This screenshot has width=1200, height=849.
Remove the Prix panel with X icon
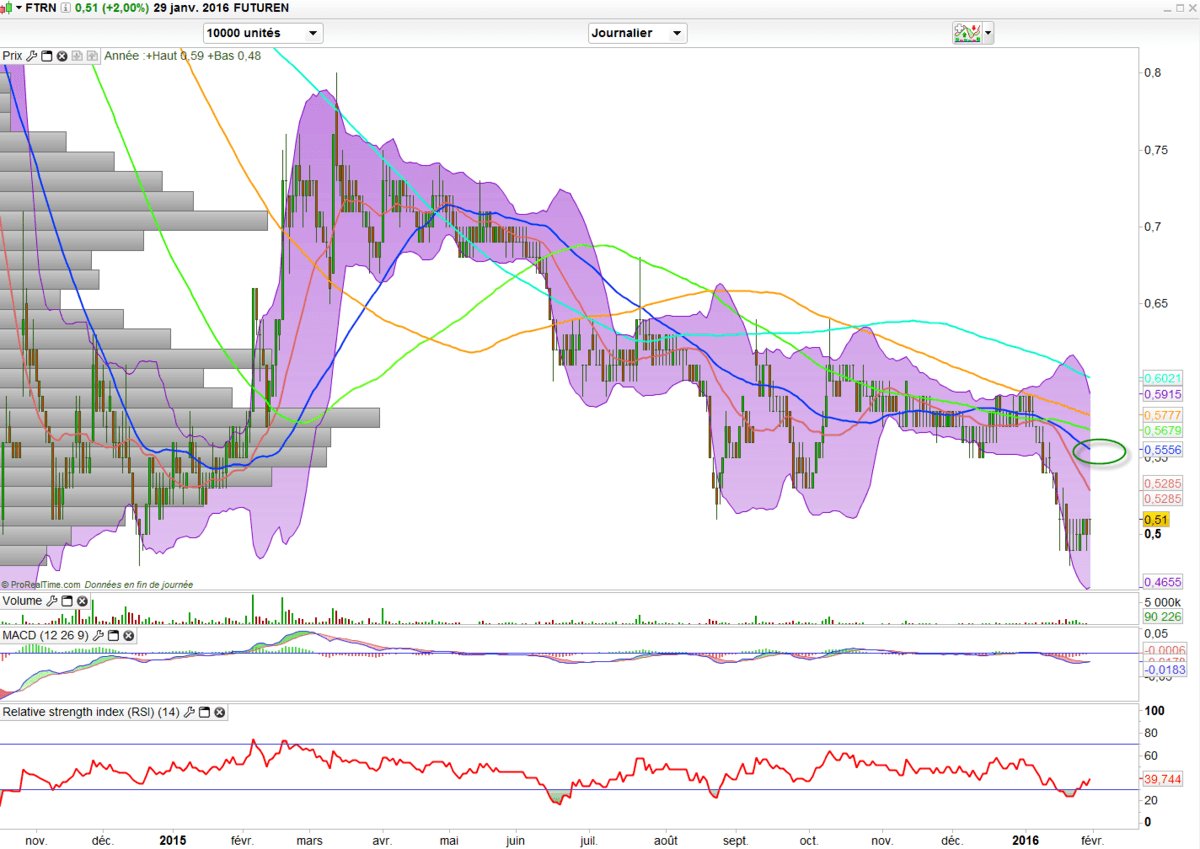[x=62, y=56]
